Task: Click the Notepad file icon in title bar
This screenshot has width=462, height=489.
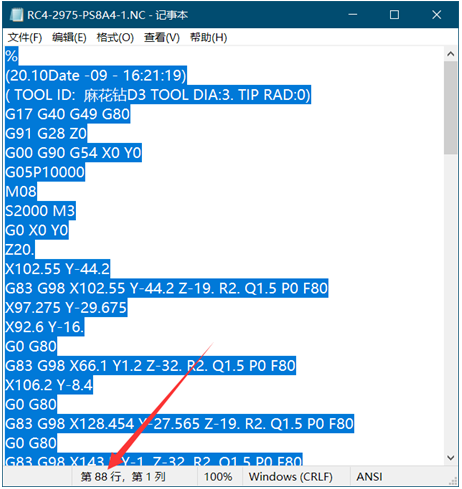Action: [16, 15]
